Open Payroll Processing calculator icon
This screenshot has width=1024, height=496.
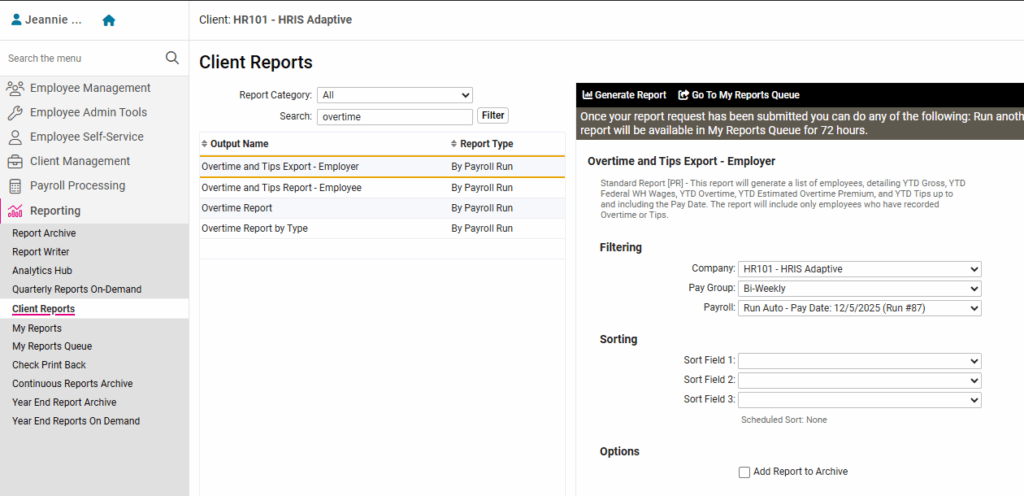[15, 186]
